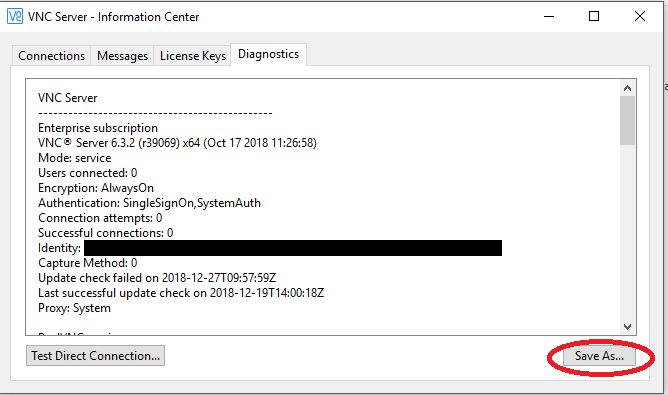Click the scrollbar up arrow
This screenshot has height=395, width=668.
click(x=627, y=88)
